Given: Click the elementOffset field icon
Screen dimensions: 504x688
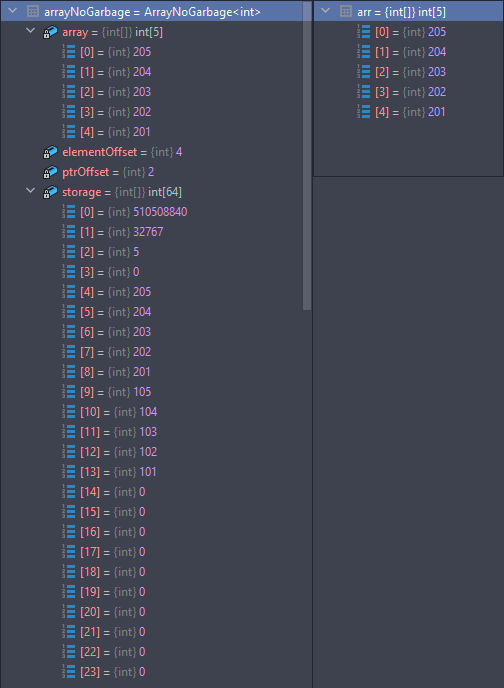Looking at the screenshot, I should (x=50, y=152).
